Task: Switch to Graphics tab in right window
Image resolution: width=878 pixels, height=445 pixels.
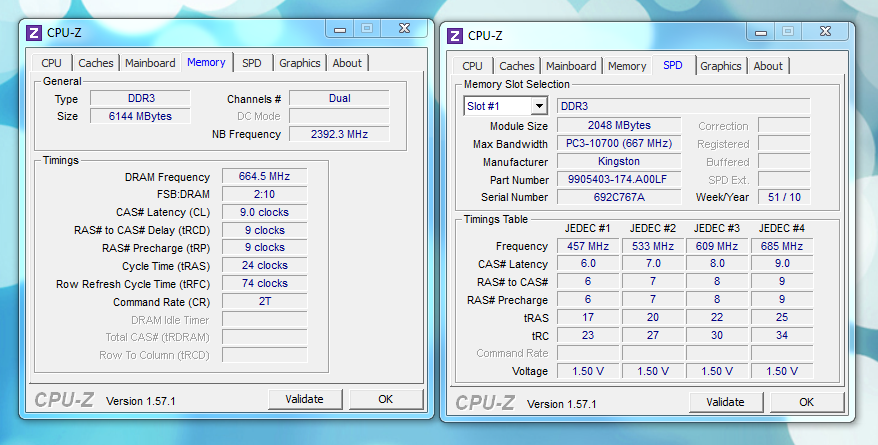Action: [x=720, y=66]
